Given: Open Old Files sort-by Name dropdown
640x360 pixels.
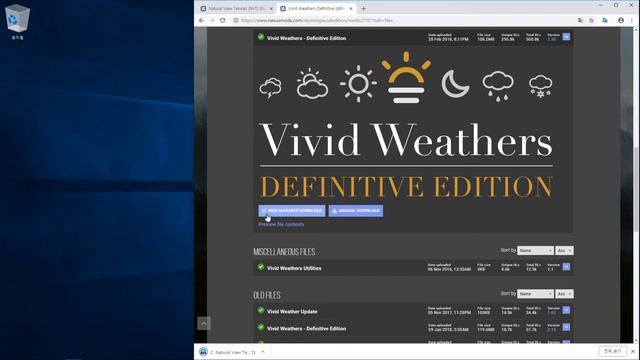Looking at the screenshot, I should 535,293.
